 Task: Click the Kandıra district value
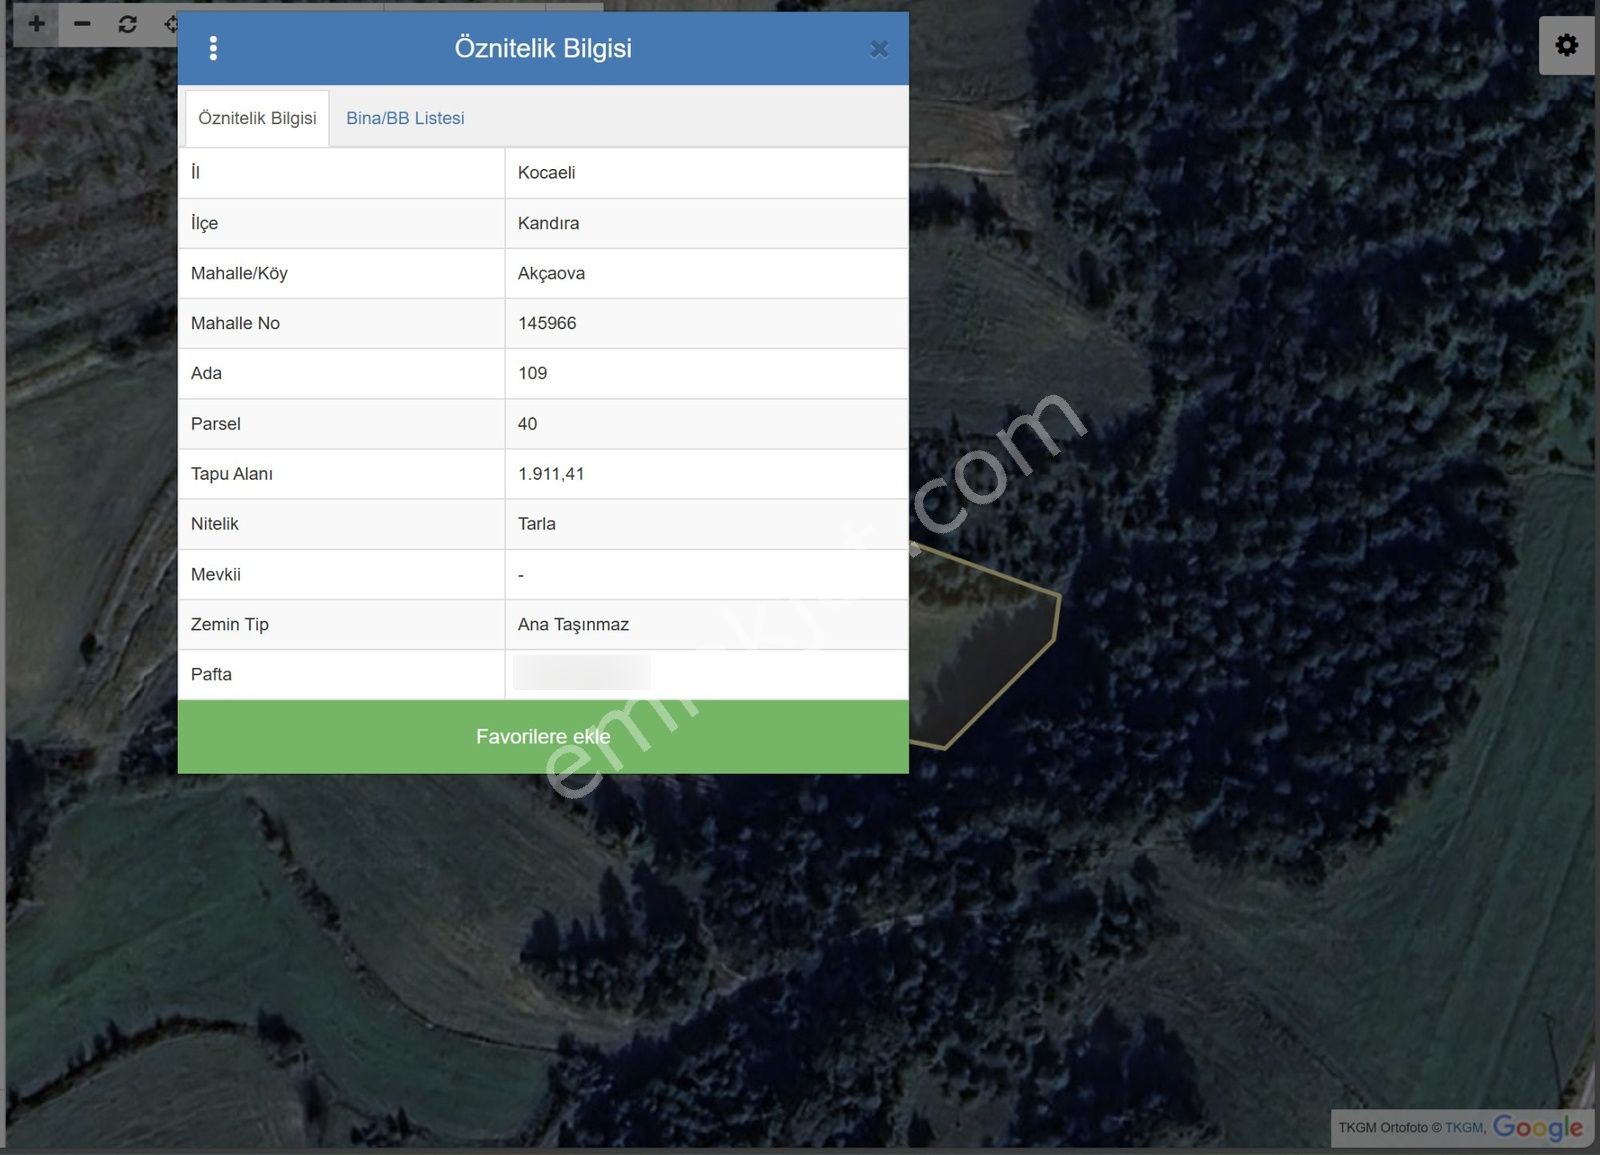pos(548,223)
